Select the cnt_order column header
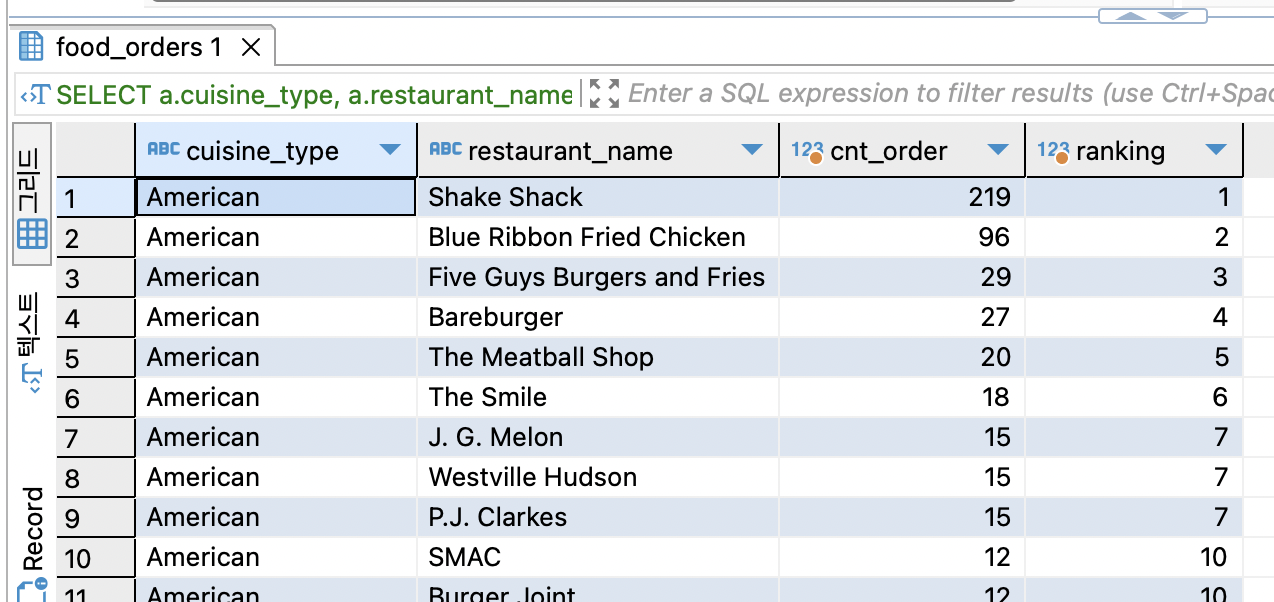This screenshot has width=1274, height=602. (x=902, y=150)
